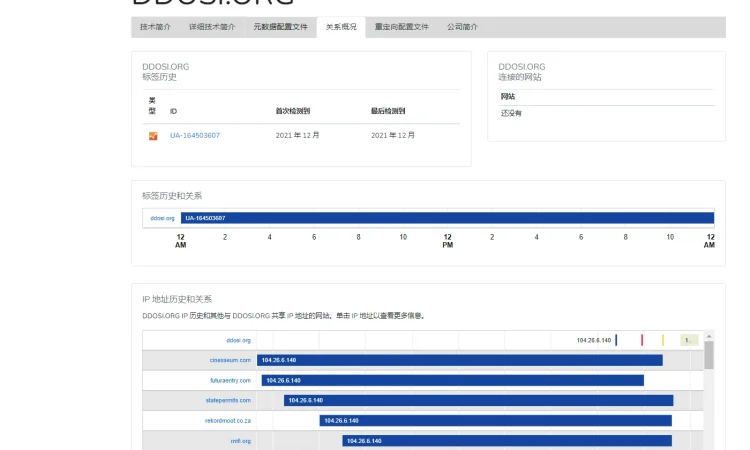Click rmfi.org's 104.26.6.140 bar
This screenshot has height=450, width=750.
point(507,441)
